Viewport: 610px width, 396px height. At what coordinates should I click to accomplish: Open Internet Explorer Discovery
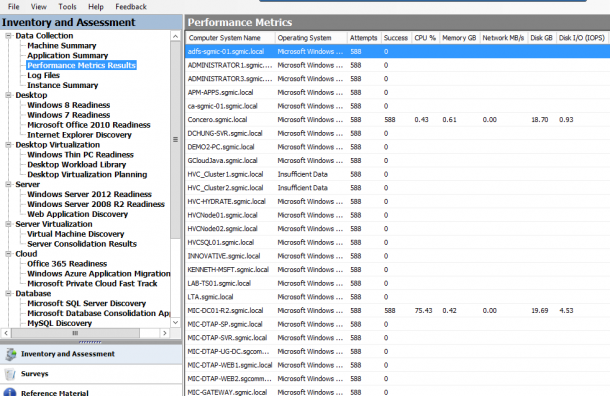point(79,135)
